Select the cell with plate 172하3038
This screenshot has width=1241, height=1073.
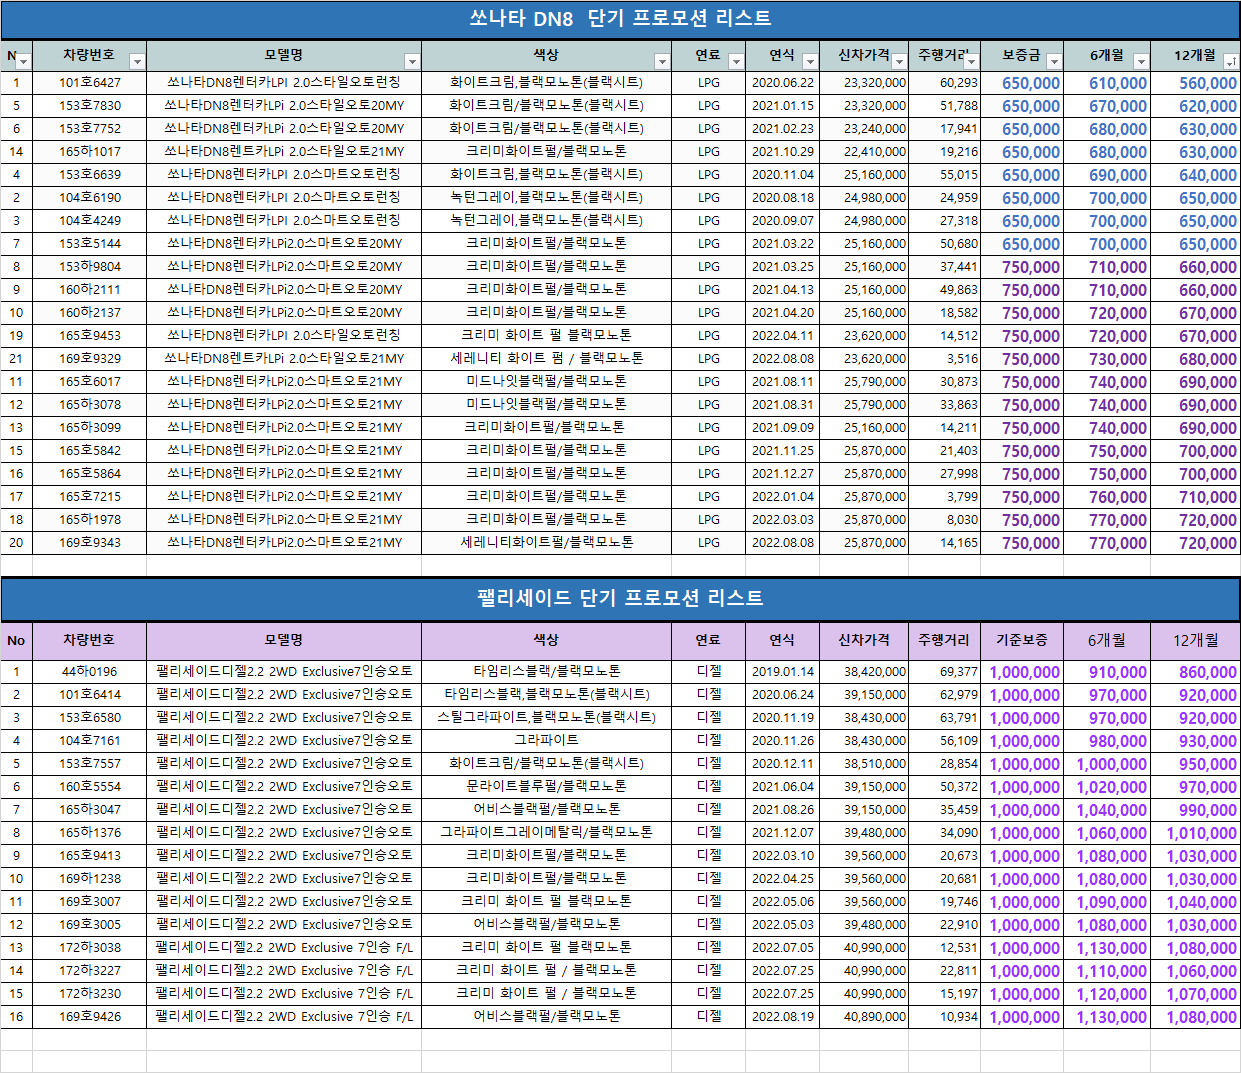pyautogui.click(x=89, y=948)
